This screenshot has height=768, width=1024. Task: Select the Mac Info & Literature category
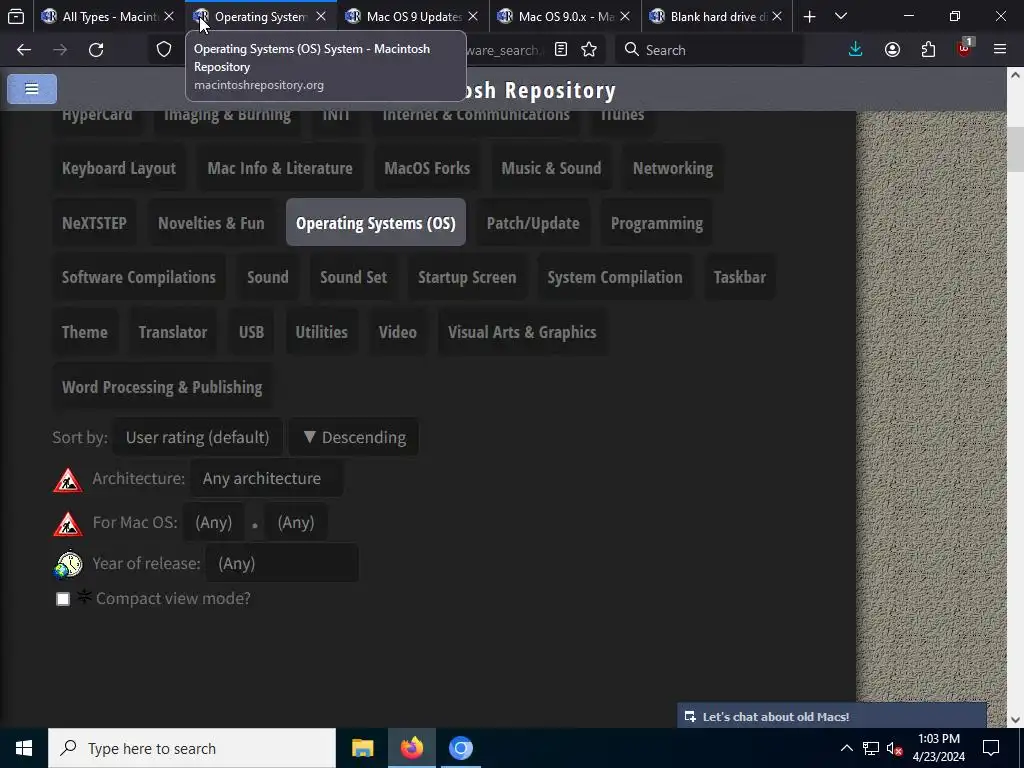280,168
